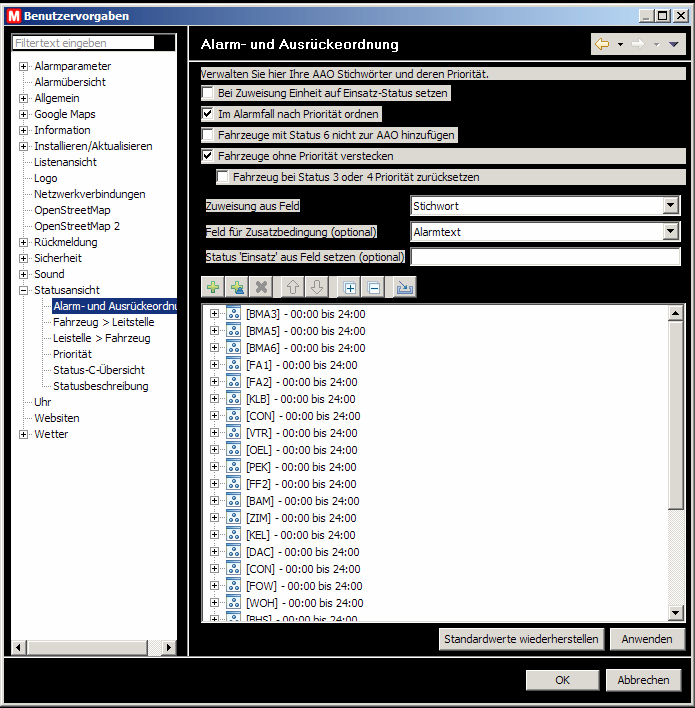Open 'Google Maps' settings in the sidebar
The height and width of the screenshot is (708, 695).
coord(64,114)
